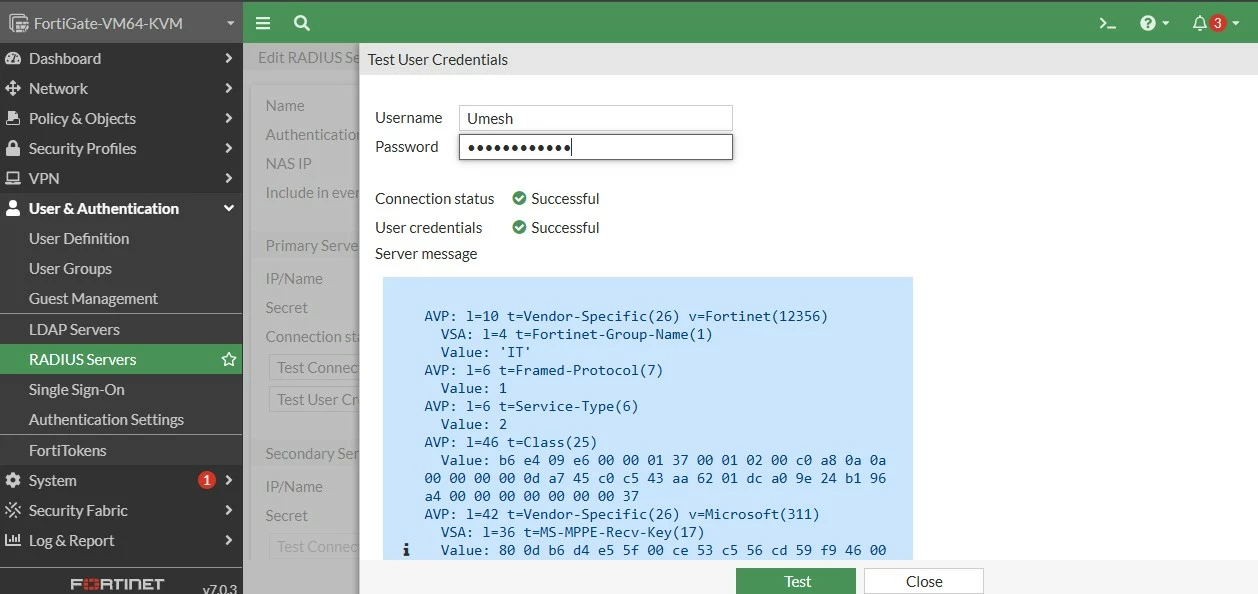Click the Connection status green check icon

519,198
